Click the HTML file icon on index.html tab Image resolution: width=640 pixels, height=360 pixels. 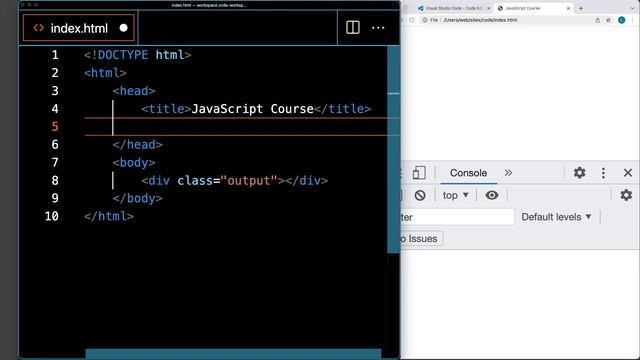pyautogui.click(x=39, y=28)
